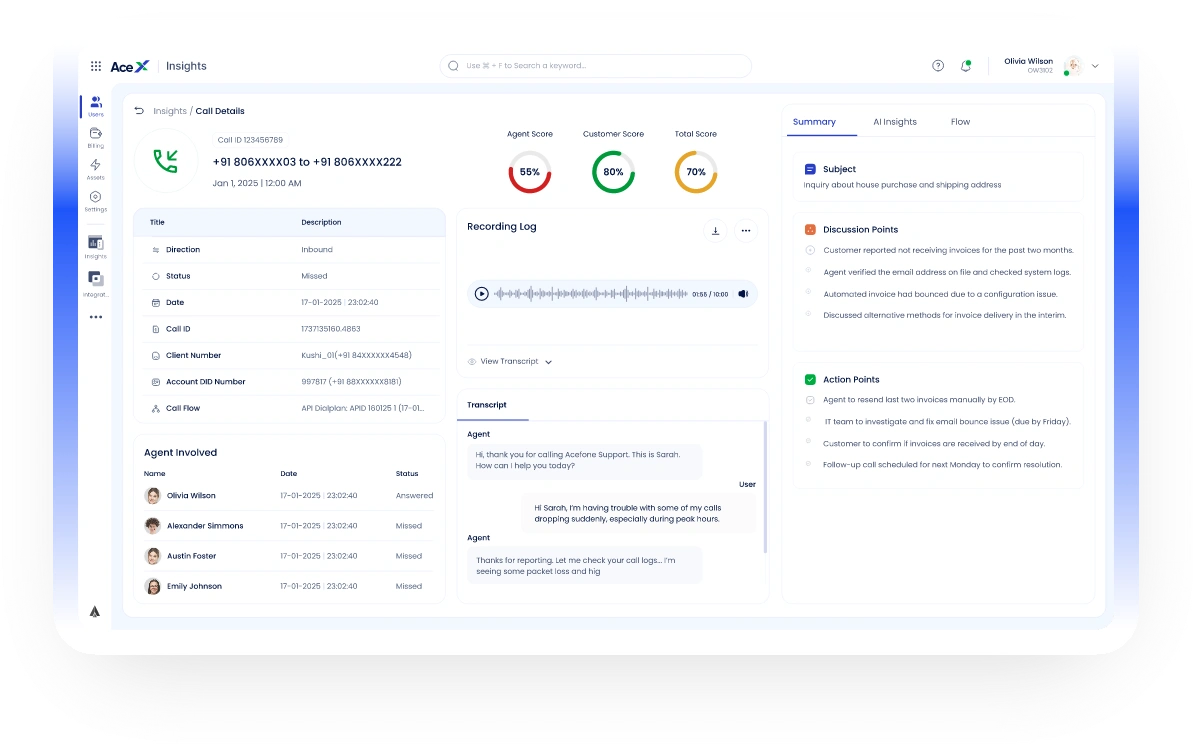Show more sidebar options ellipsis

pos(96,317)
